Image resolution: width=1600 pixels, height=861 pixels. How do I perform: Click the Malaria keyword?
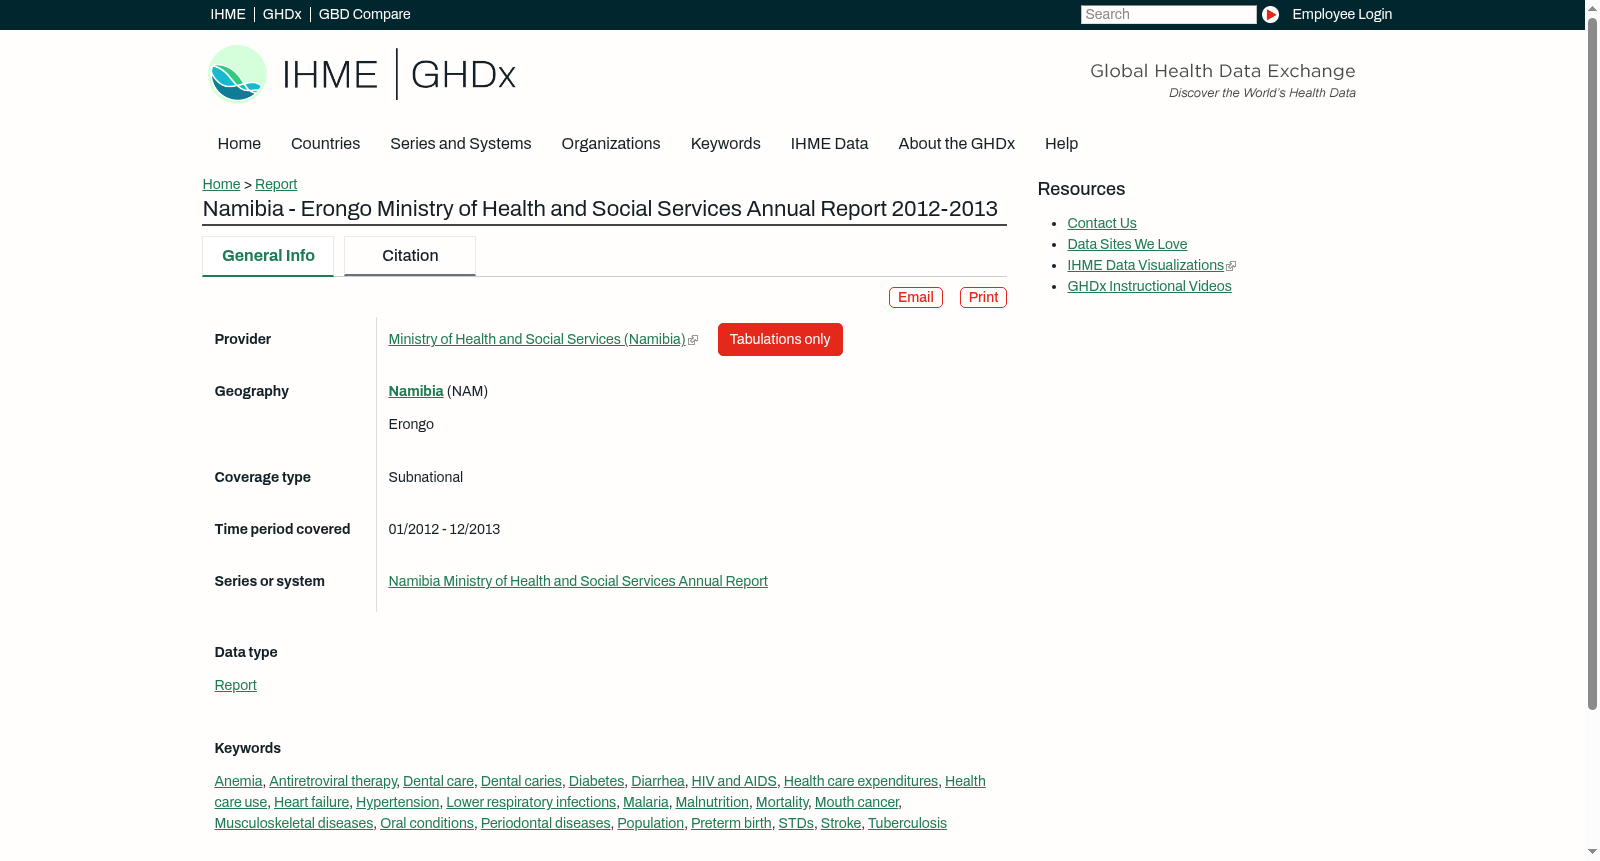pos(646,803)
